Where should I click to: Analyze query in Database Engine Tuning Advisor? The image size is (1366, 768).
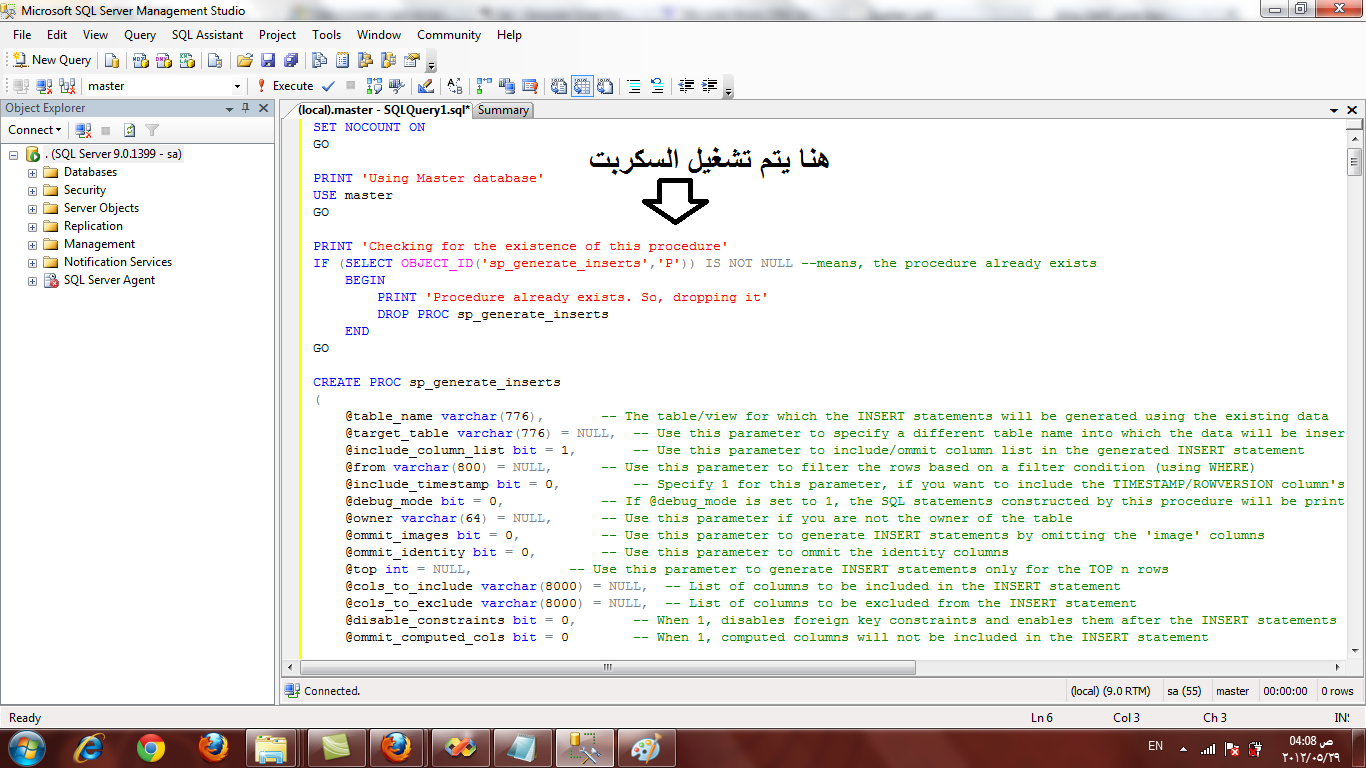[x=397, y=86]
